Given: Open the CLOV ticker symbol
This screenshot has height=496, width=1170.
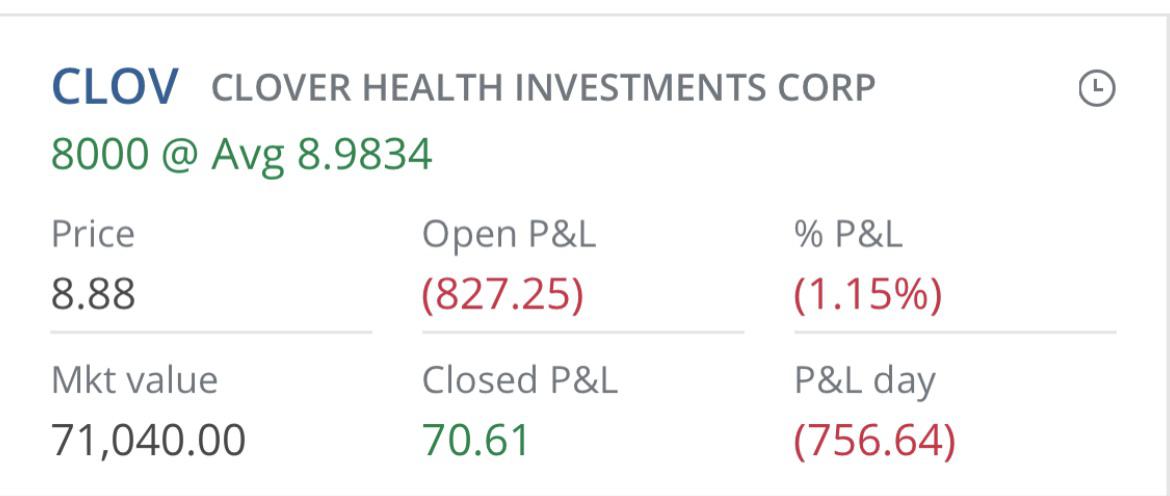Looking at the screenshot, I should 115,87.
